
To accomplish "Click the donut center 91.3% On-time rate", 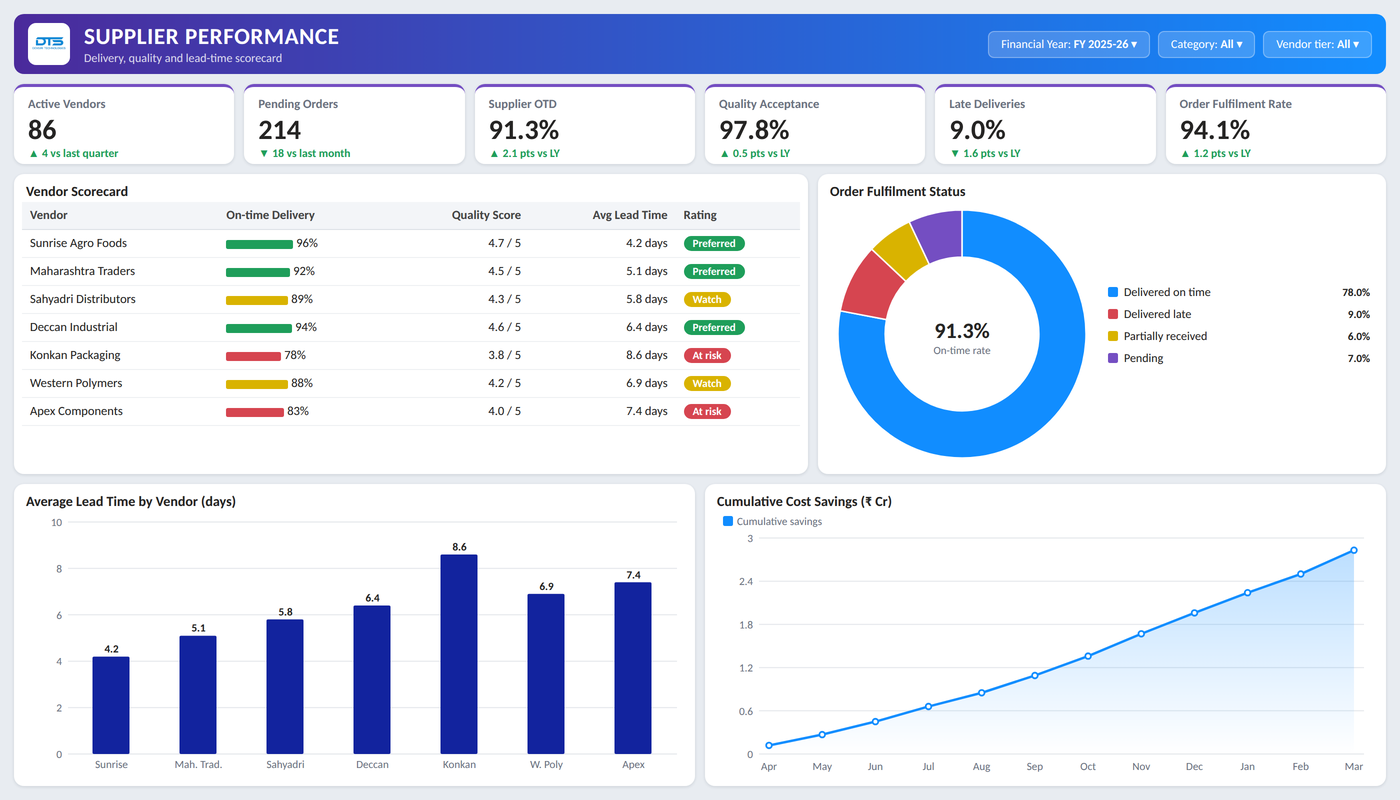I will tap(962, 338).
